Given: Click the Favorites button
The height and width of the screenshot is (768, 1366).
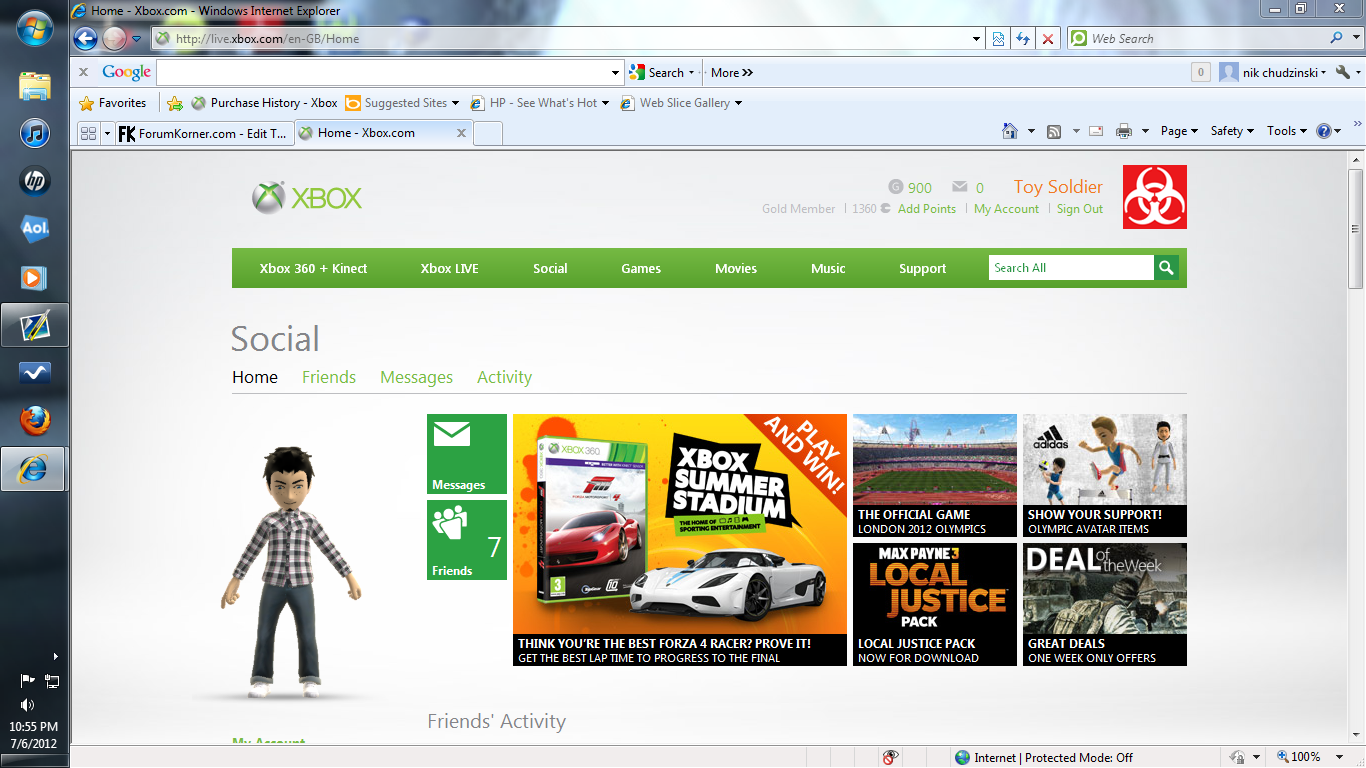Looking at the screenshot, I should (x=112, y=103).
